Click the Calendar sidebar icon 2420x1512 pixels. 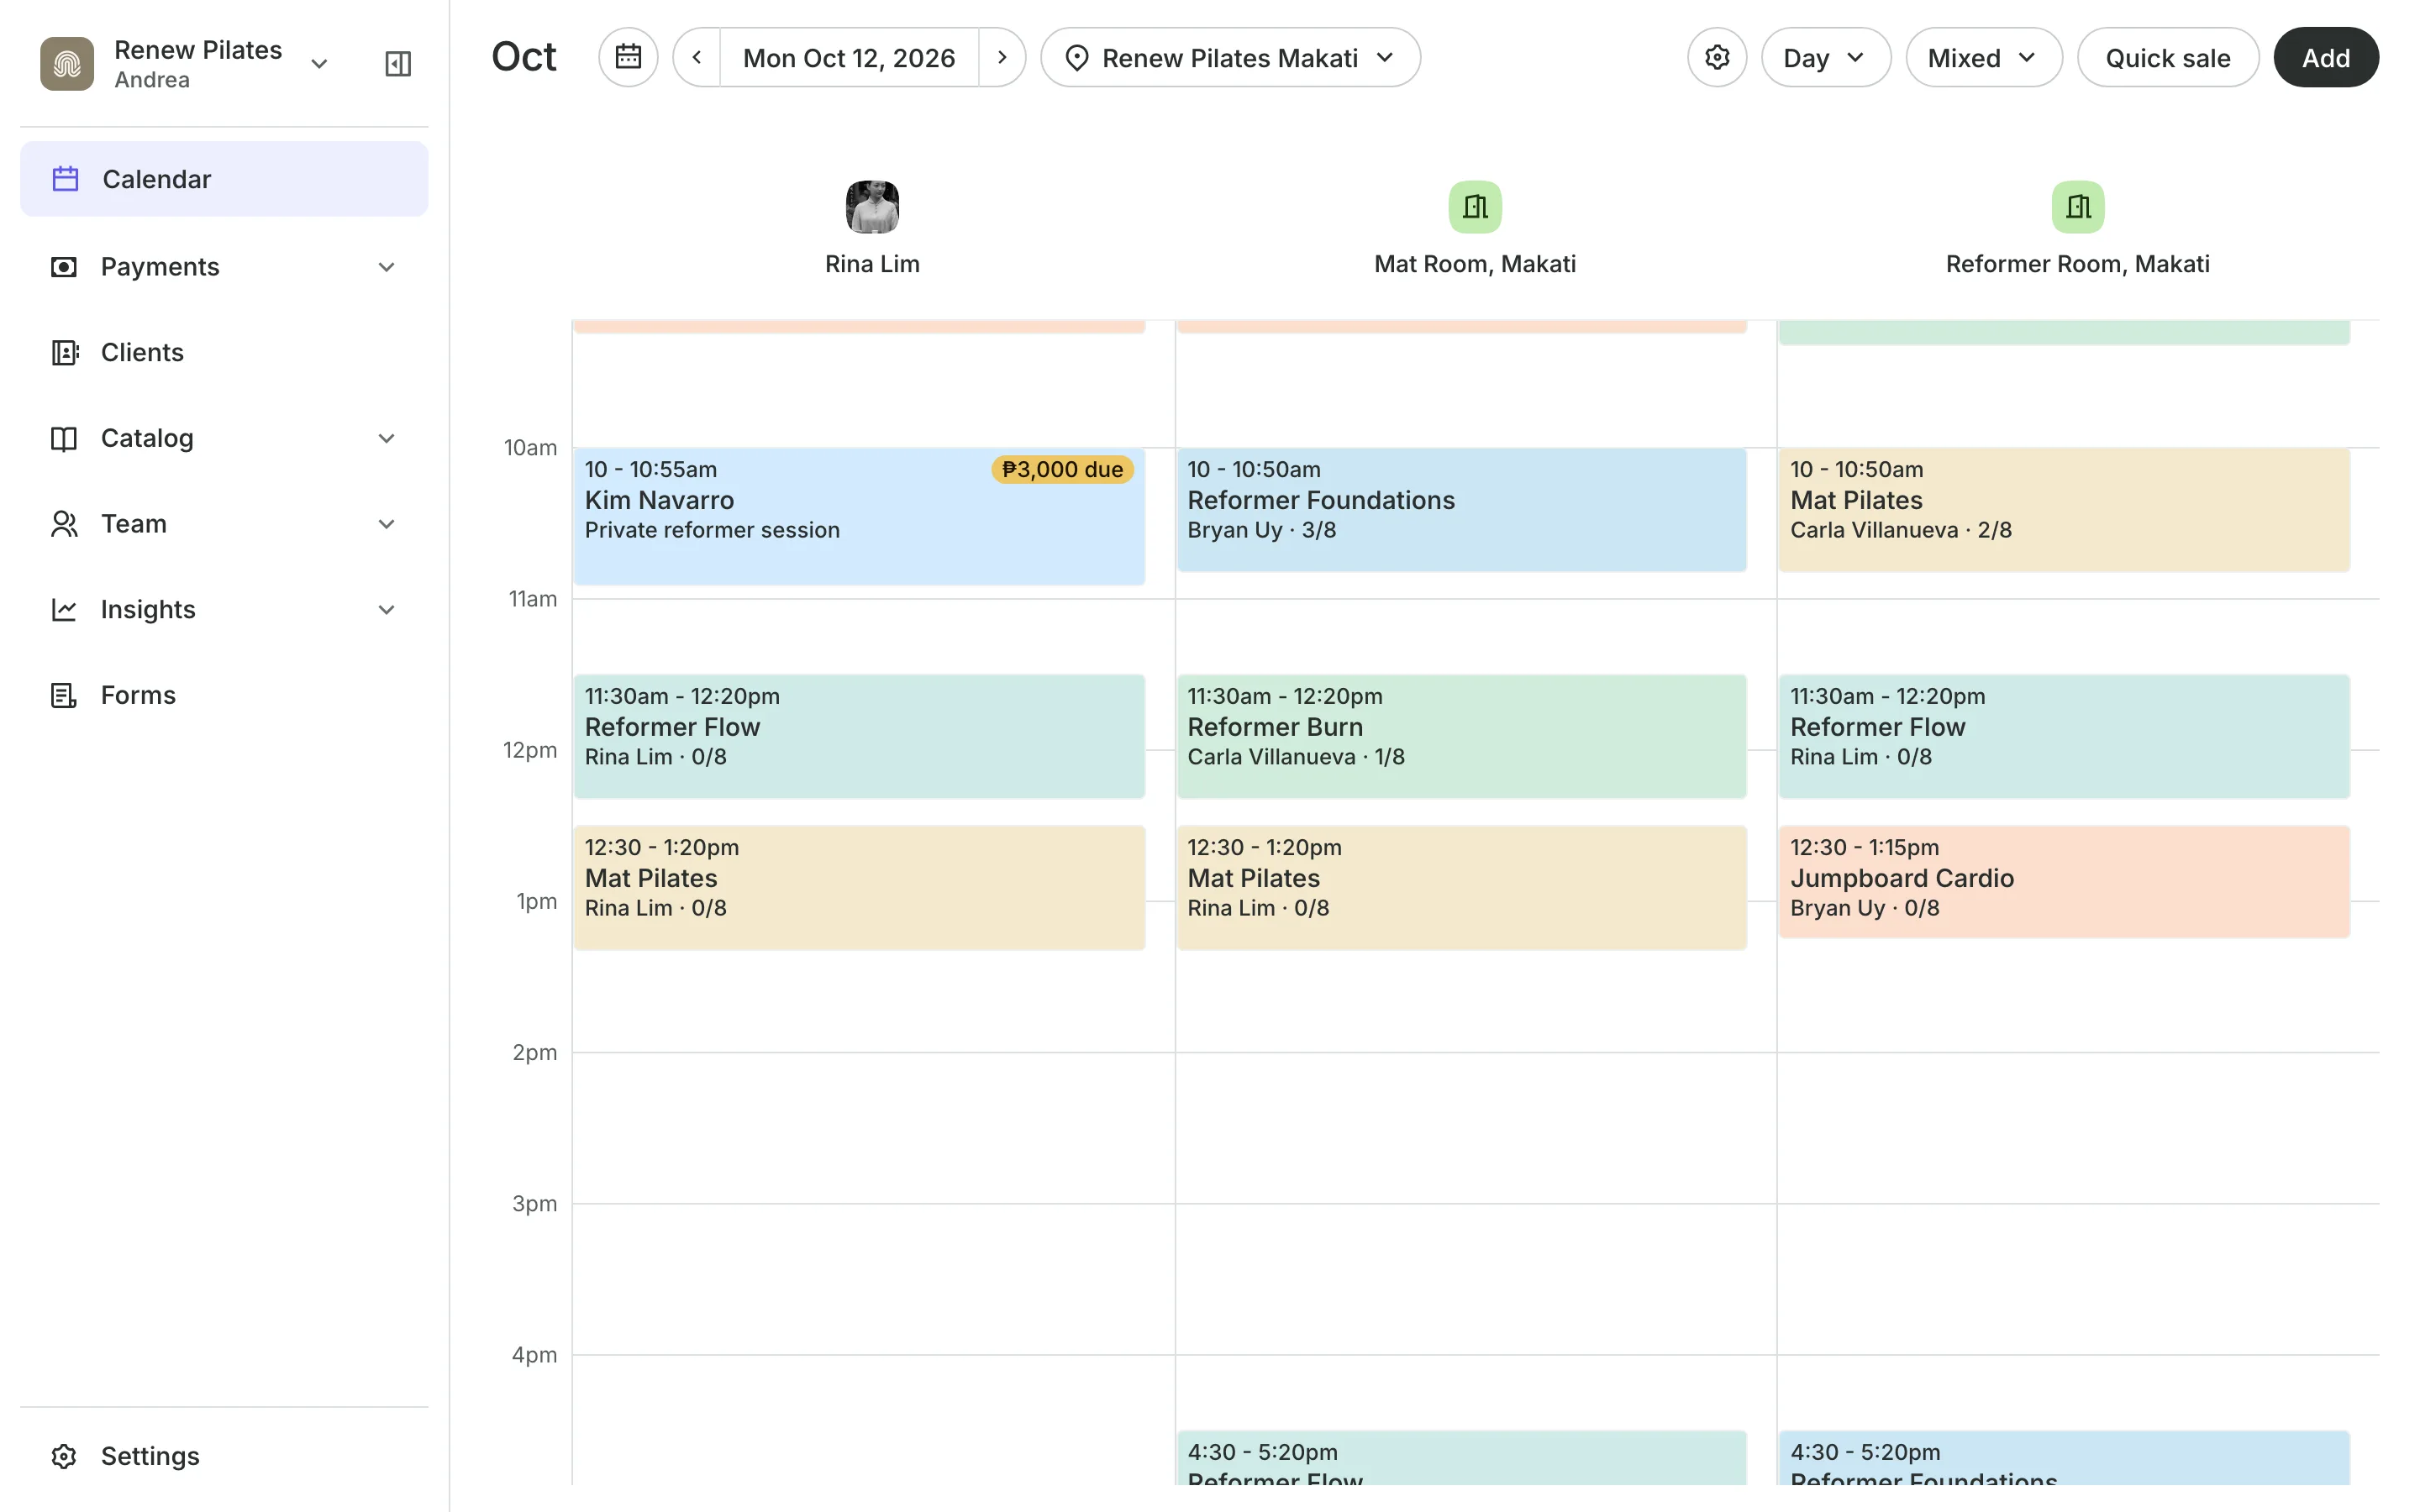click(x=66, y=179)
